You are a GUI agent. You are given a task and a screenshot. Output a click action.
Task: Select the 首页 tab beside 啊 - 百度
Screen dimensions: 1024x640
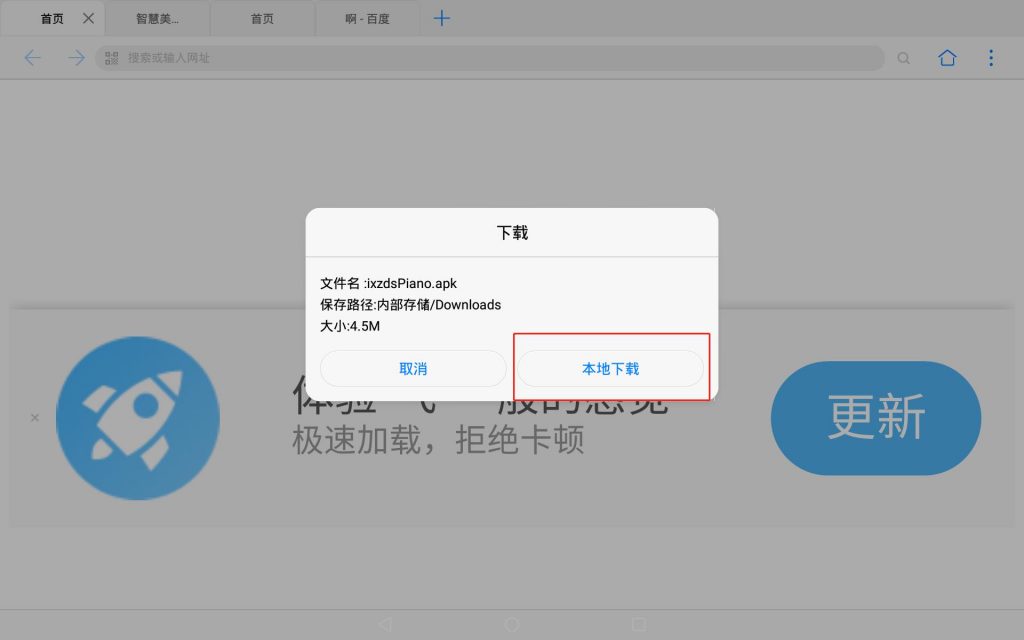[262, 19]
